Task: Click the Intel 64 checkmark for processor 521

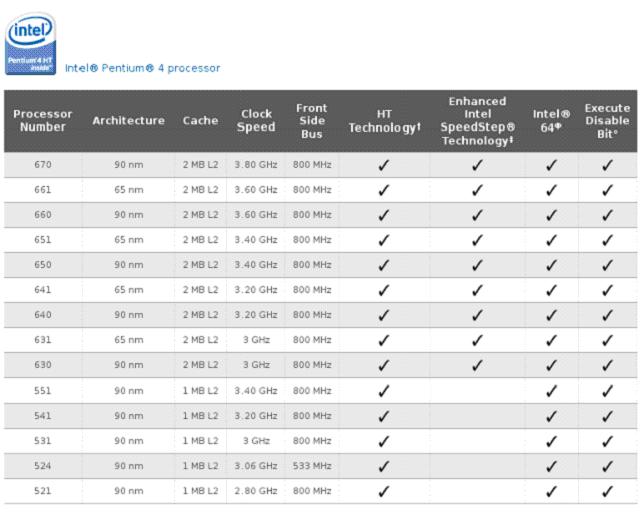Action: [552, 490]
